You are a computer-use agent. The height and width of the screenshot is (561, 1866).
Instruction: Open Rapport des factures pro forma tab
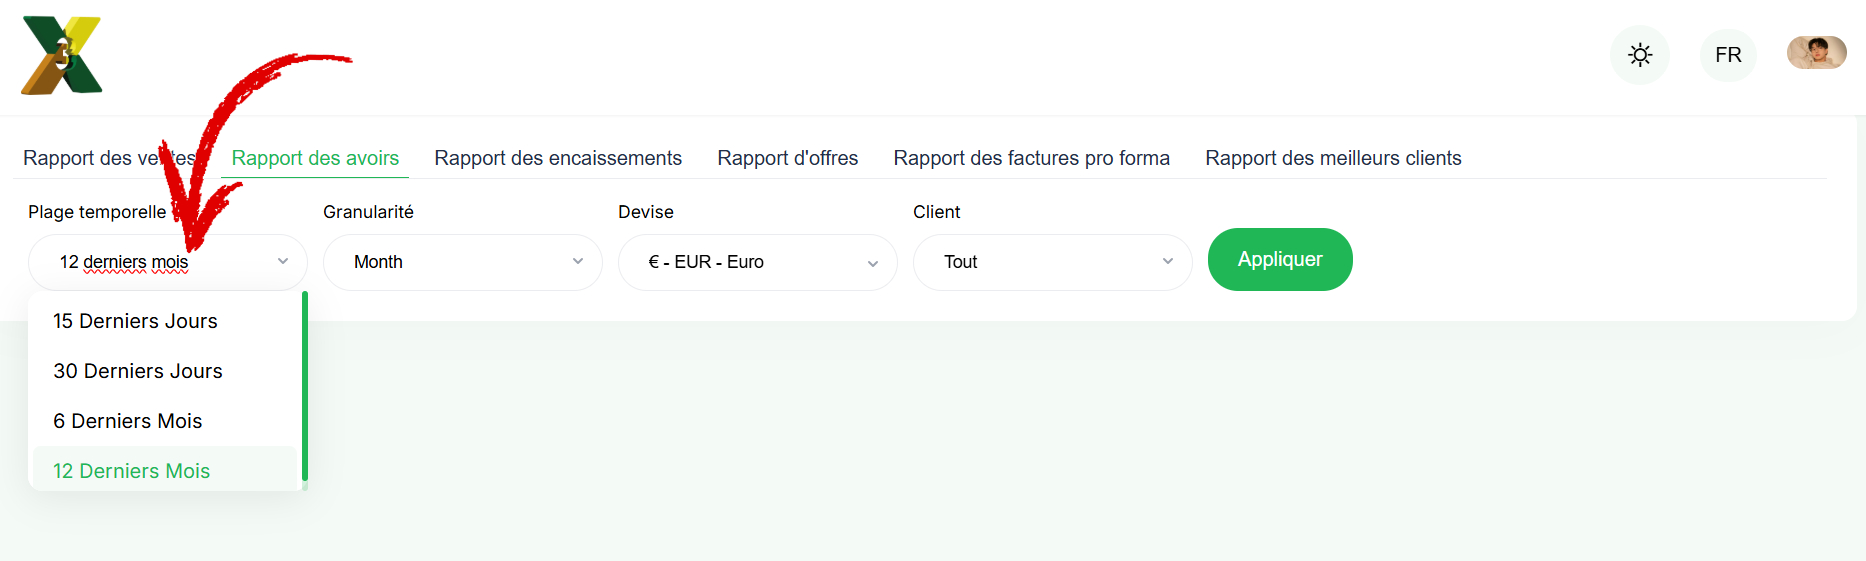coord(1032,158)
